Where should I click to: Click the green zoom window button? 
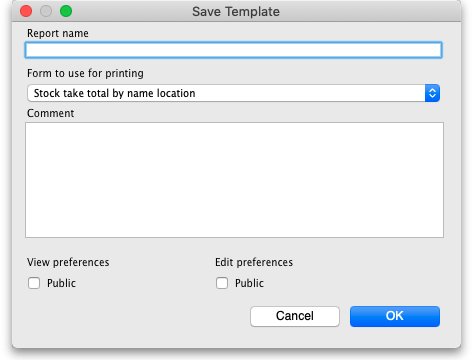click(x=66, y=11)
